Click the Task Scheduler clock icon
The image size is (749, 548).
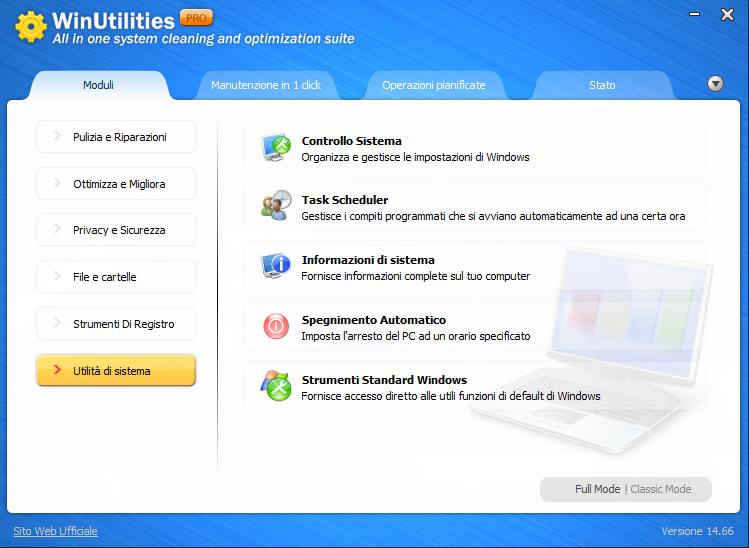tap(276, 205)
